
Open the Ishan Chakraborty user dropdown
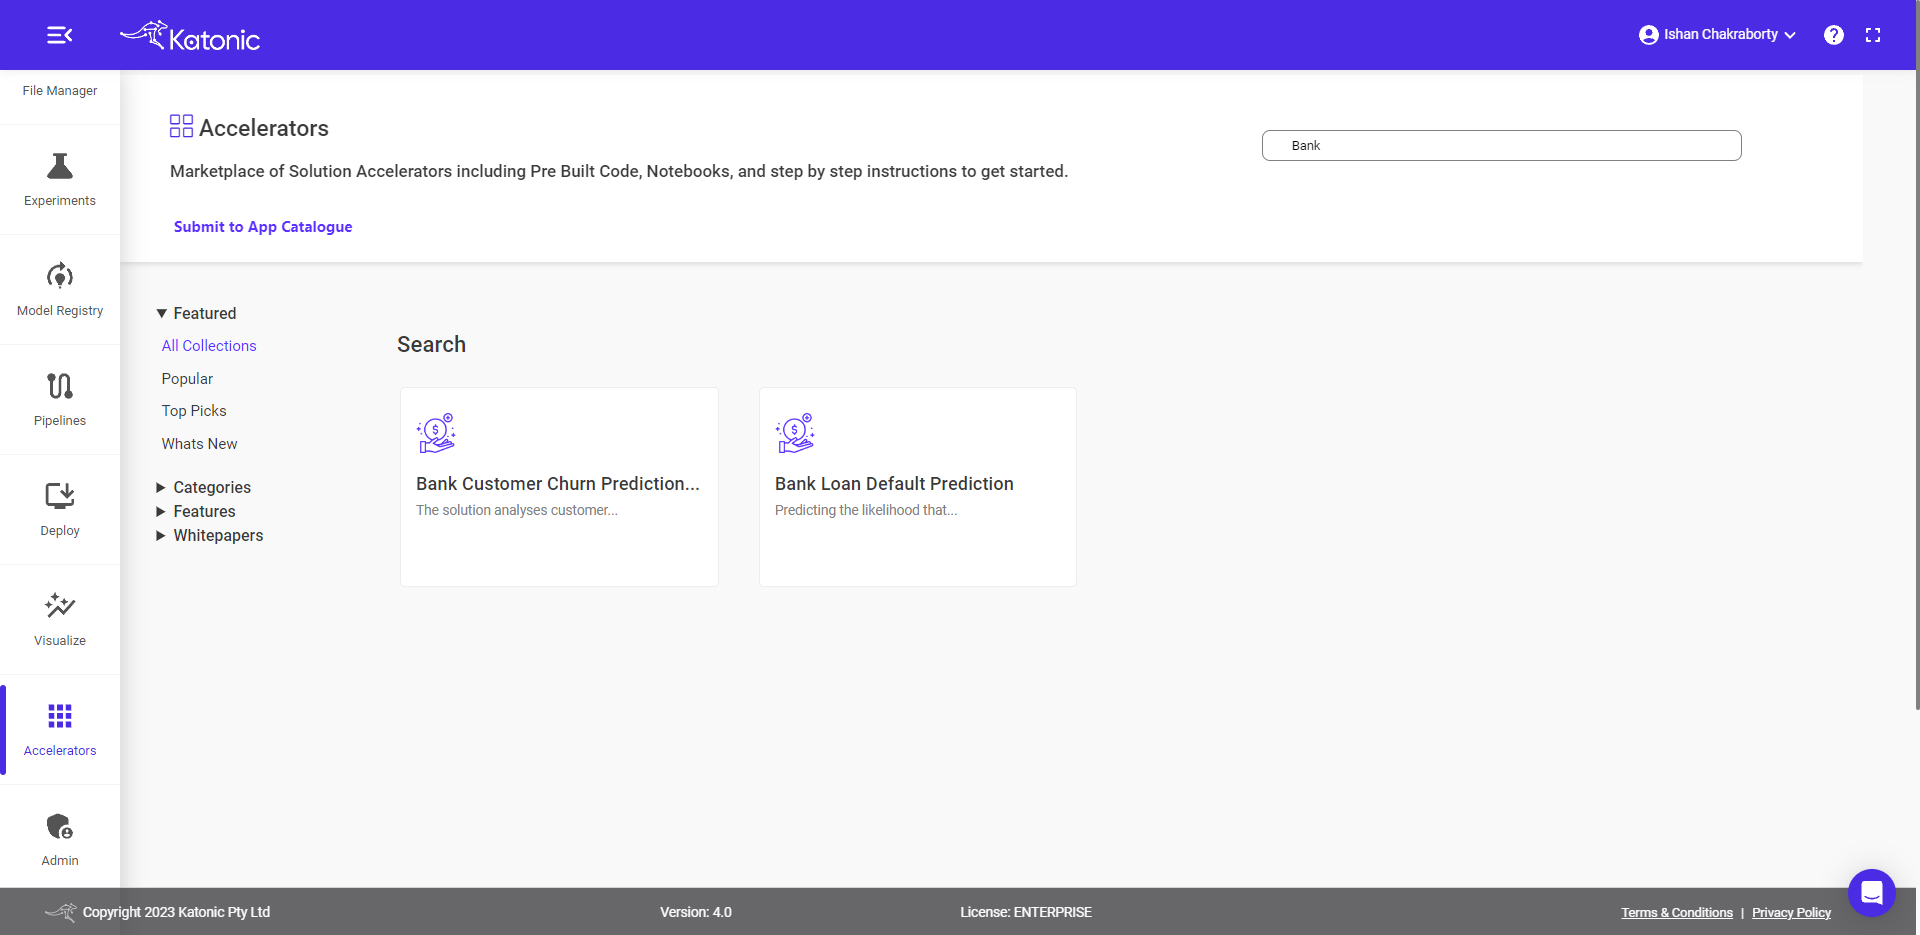1717,35
